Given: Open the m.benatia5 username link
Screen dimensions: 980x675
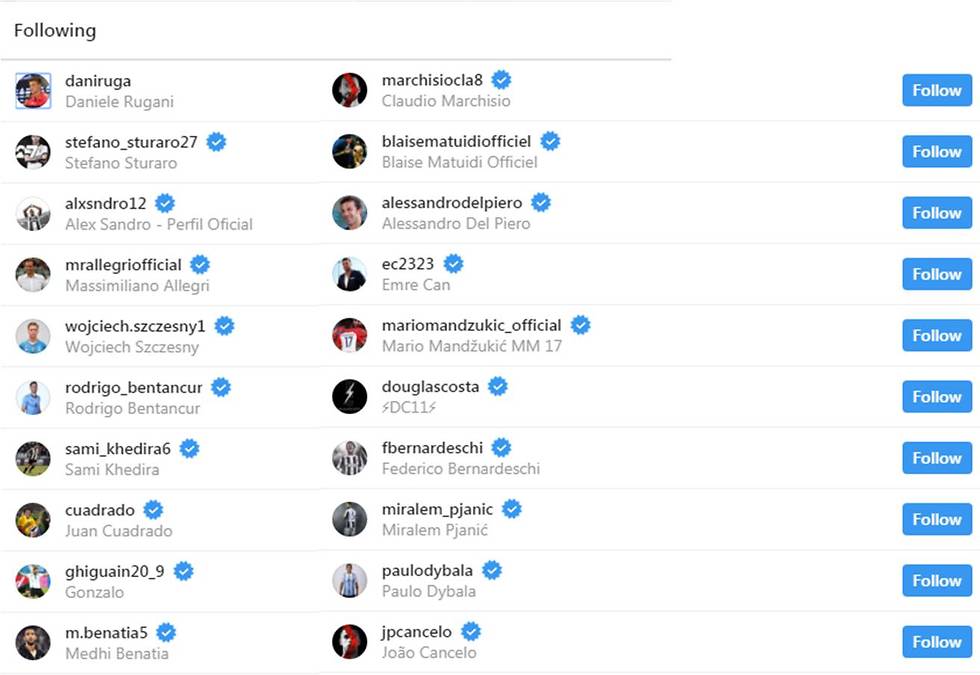Looking at the screenshot, I should 106,632.
